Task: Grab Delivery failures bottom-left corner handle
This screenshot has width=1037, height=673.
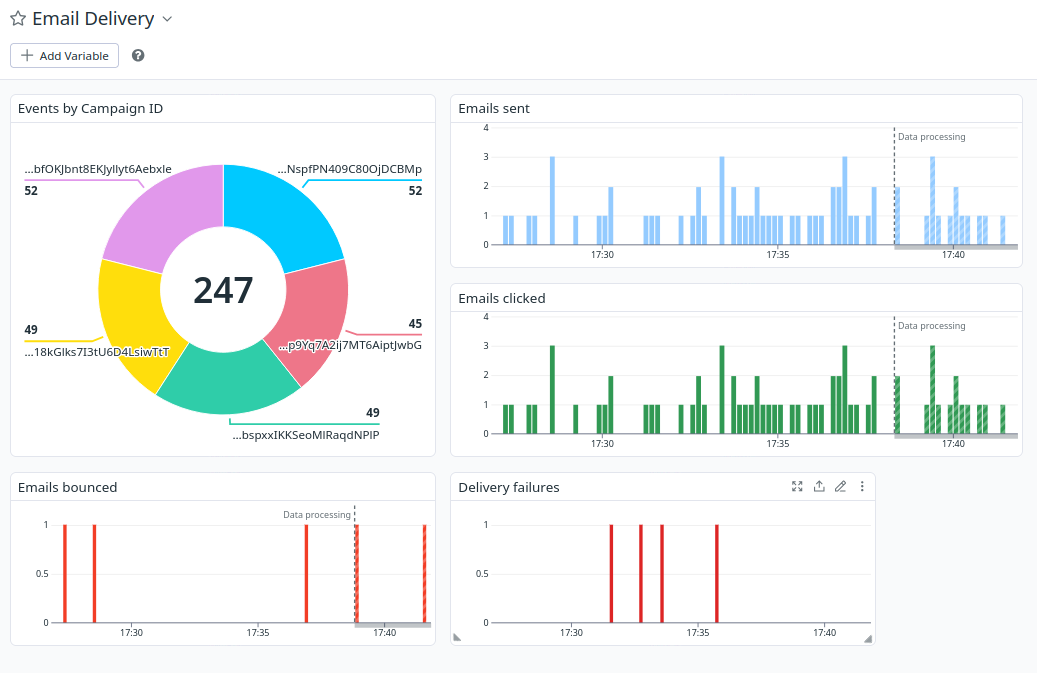Action: click(457, 637)
